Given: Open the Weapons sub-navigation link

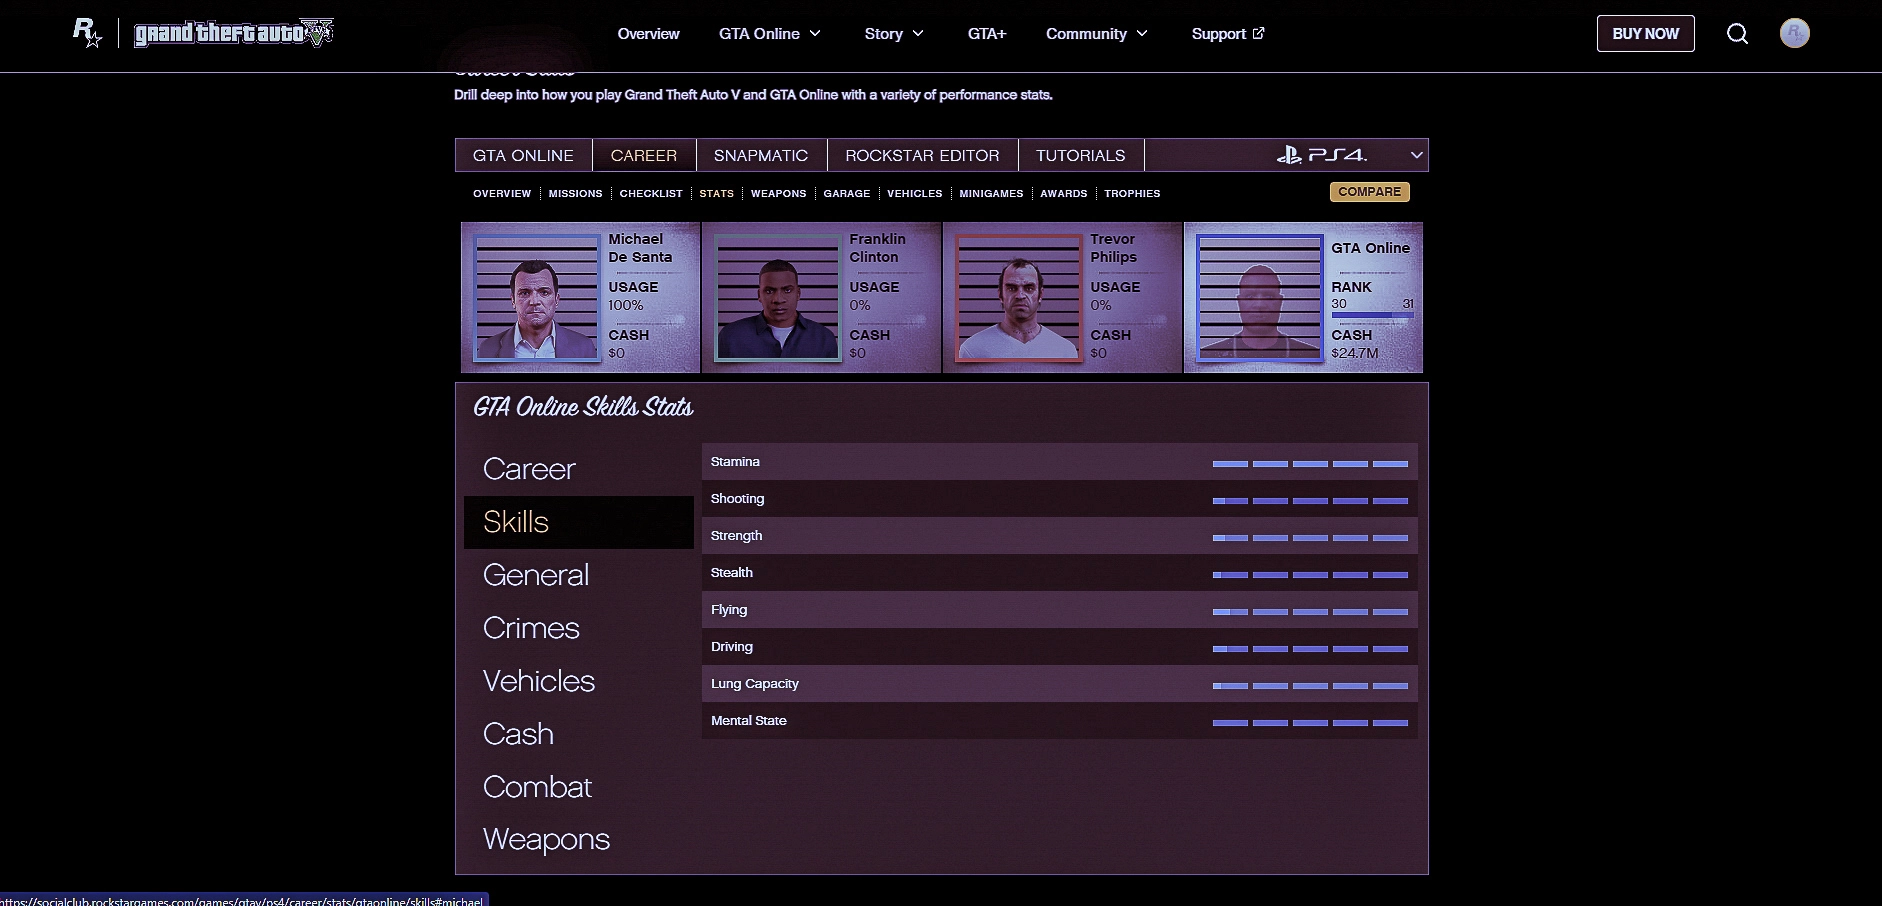Looking at the screenshot, I should point(778,194).
